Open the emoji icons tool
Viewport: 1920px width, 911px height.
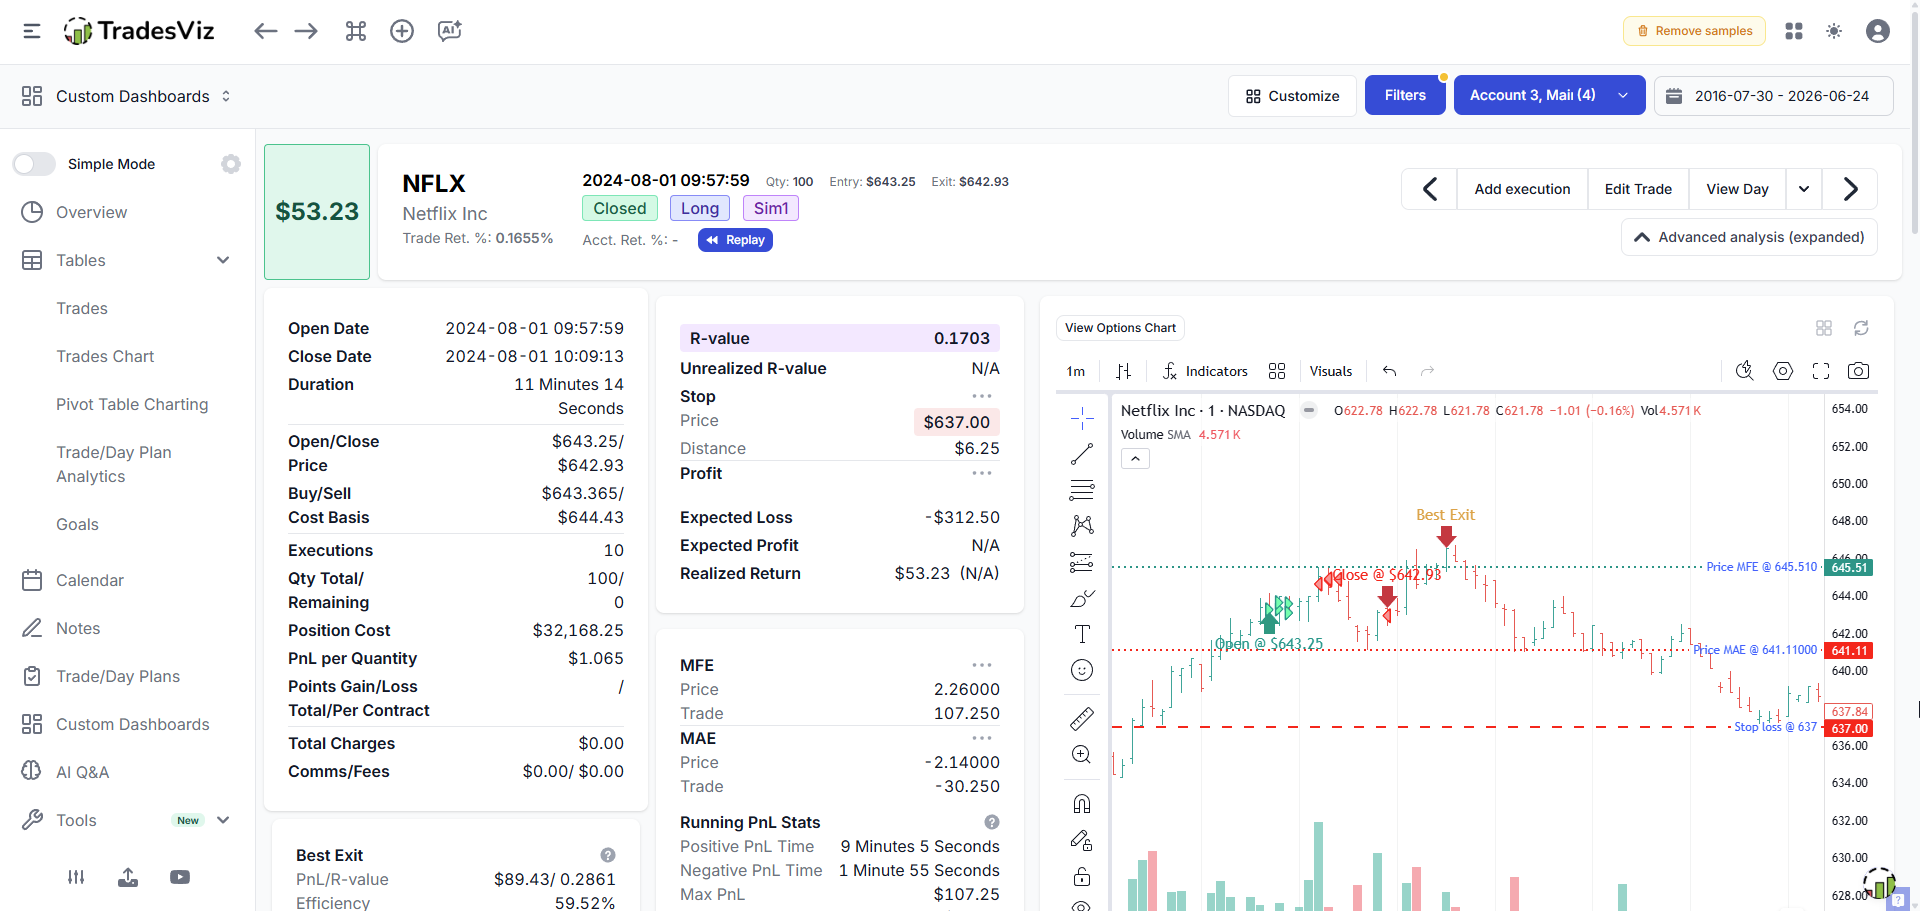1082,670
